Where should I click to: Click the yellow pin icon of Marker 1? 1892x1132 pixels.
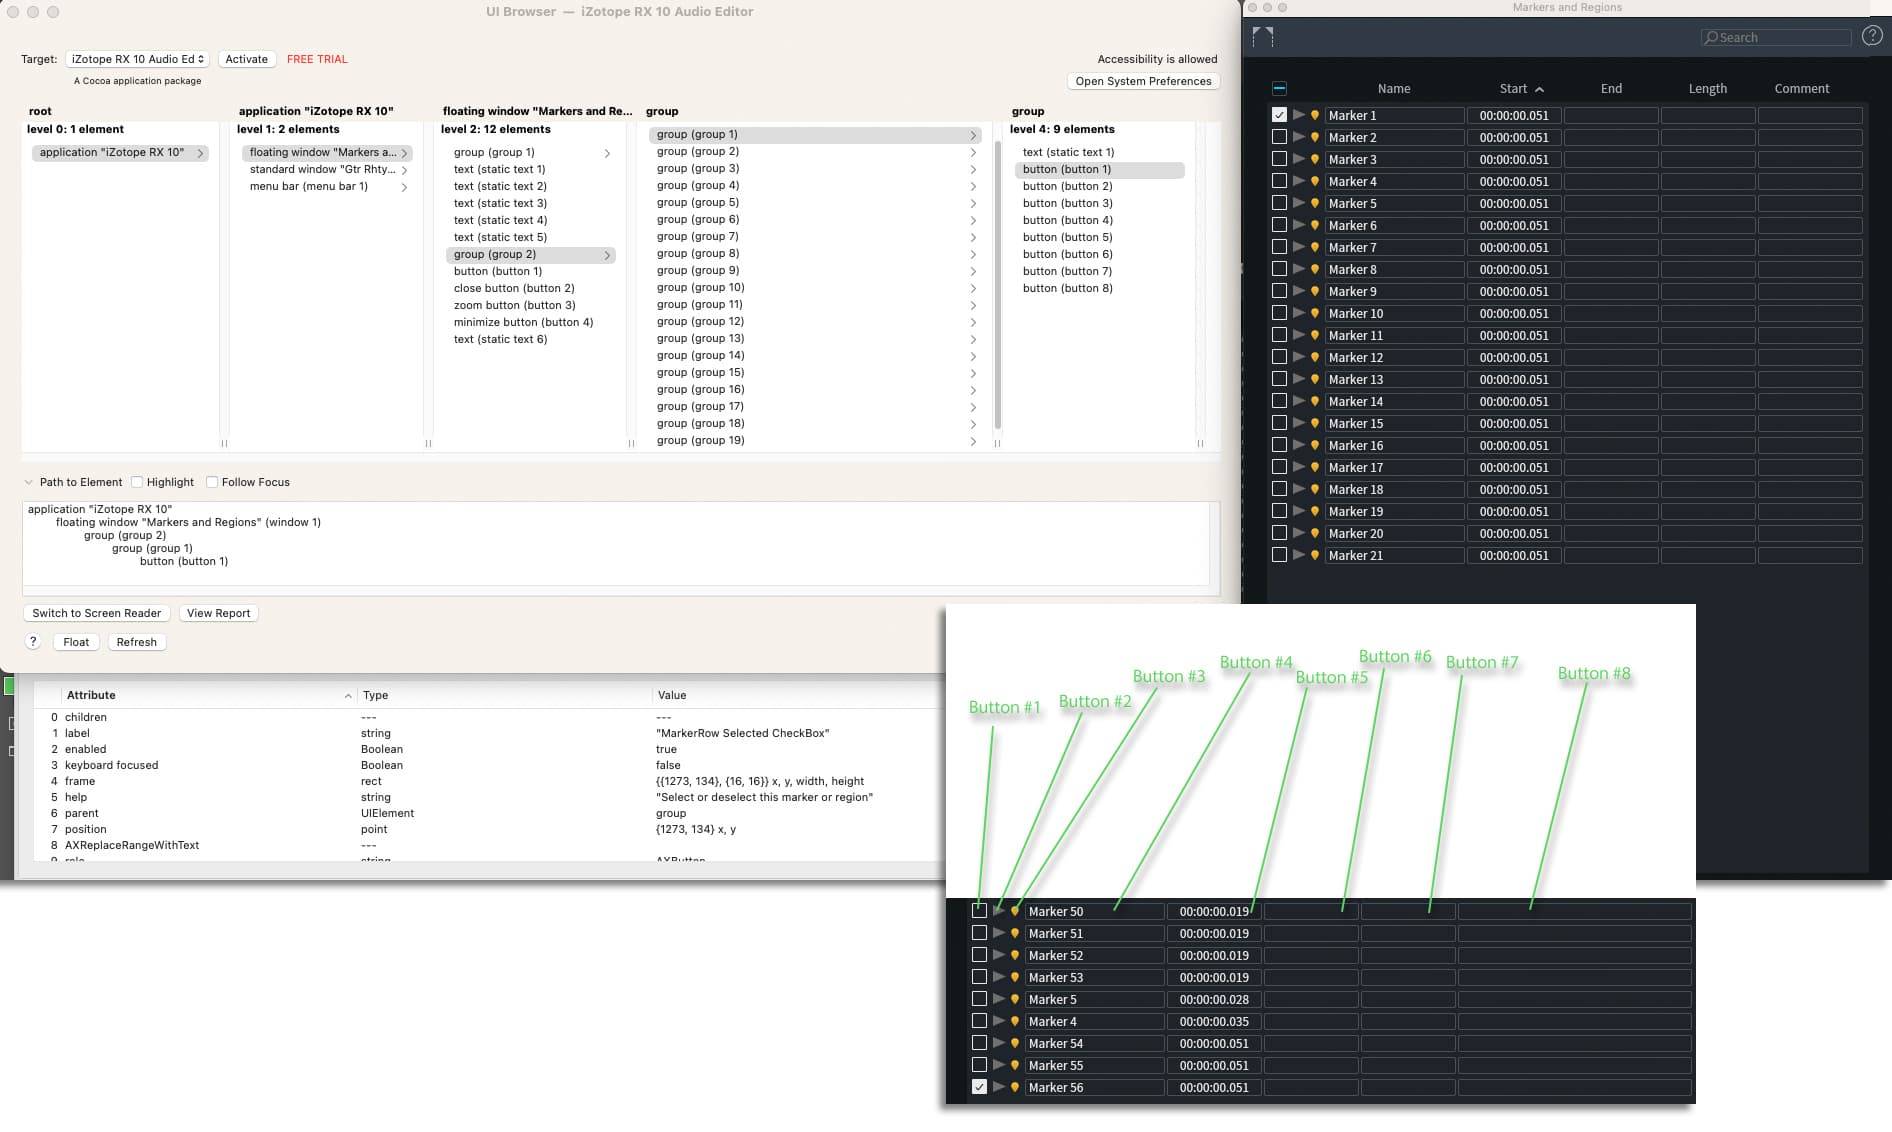tap(1315, 115)
